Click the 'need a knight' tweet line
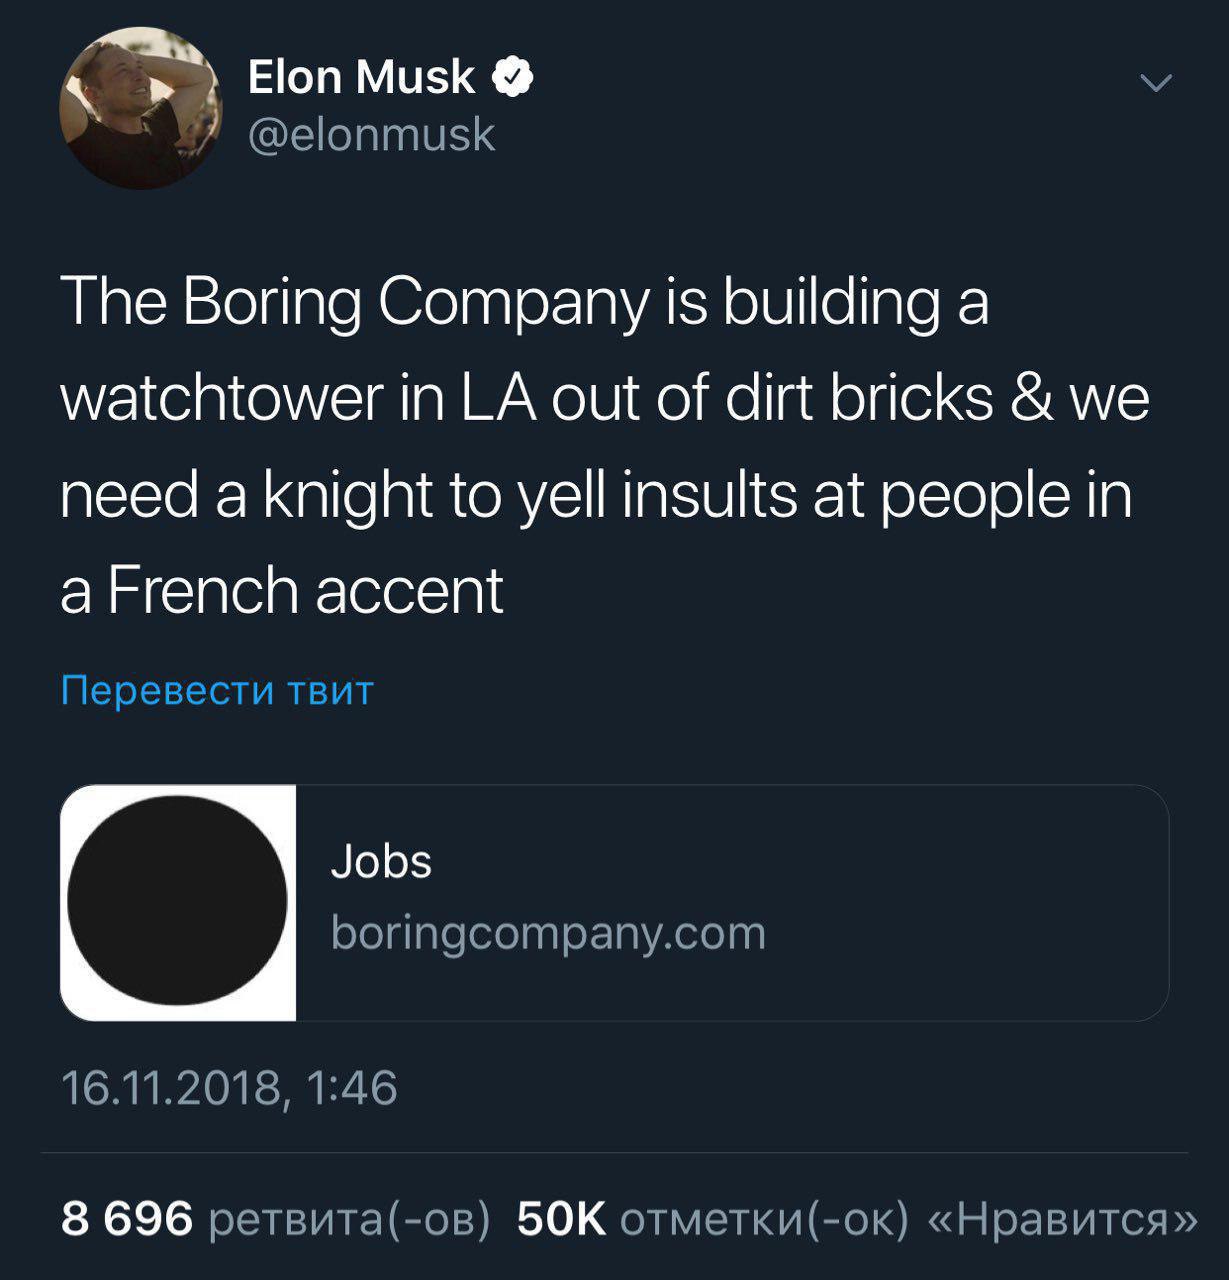Screen dimensions: 1229x1280 click(596, 495)
